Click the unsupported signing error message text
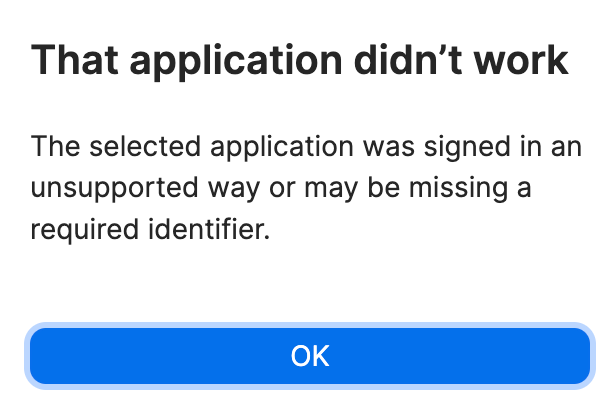 pyautogui.click(x=306, y=188)
